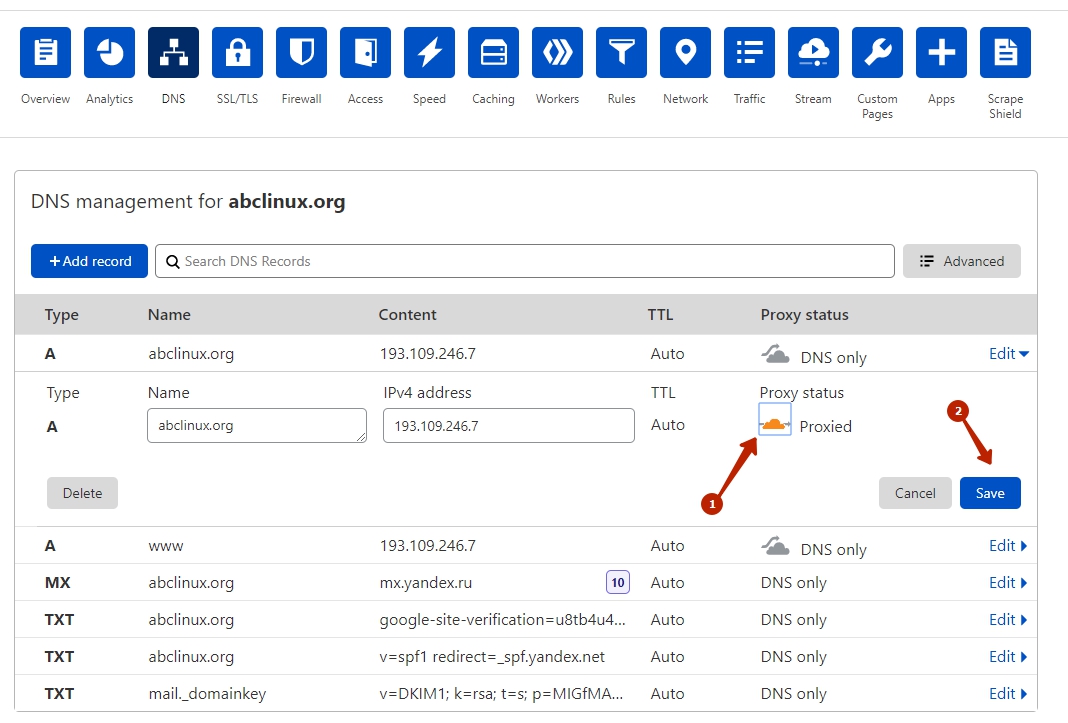Open the Scrape Shield document icon

click(x=1005, y=53)
